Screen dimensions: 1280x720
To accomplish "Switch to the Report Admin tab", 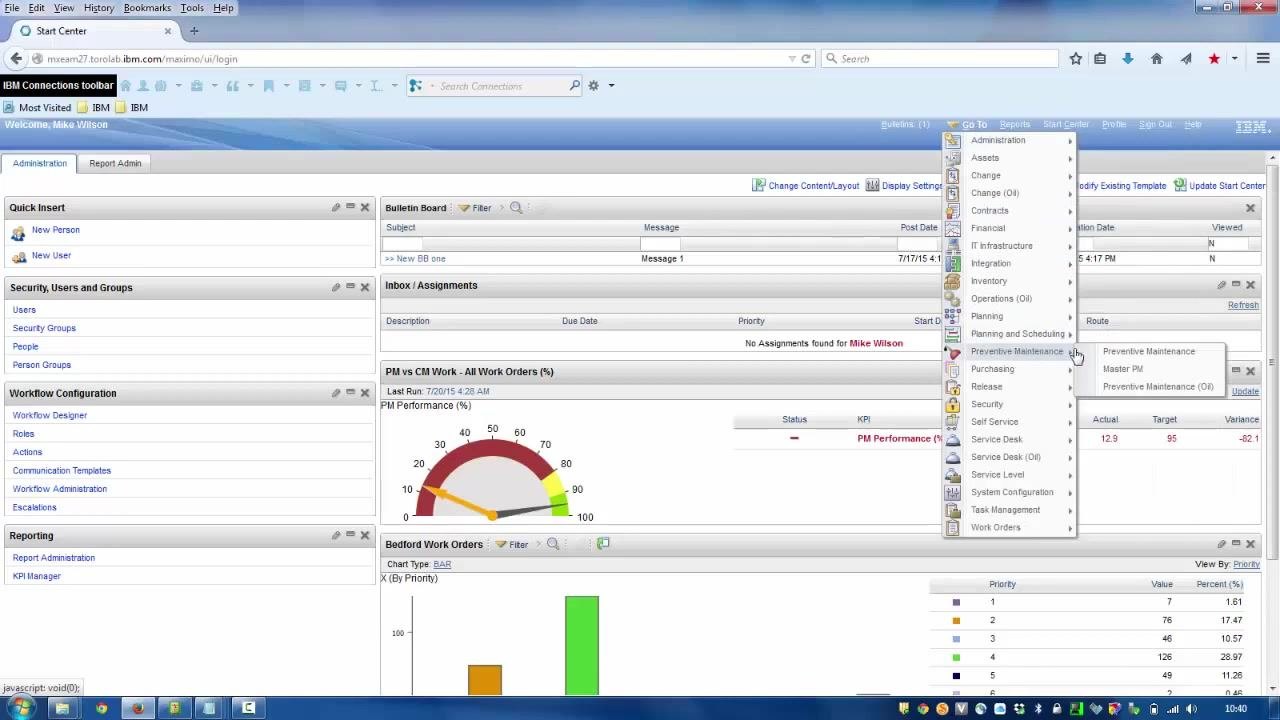I will click(x=115, y=163).
